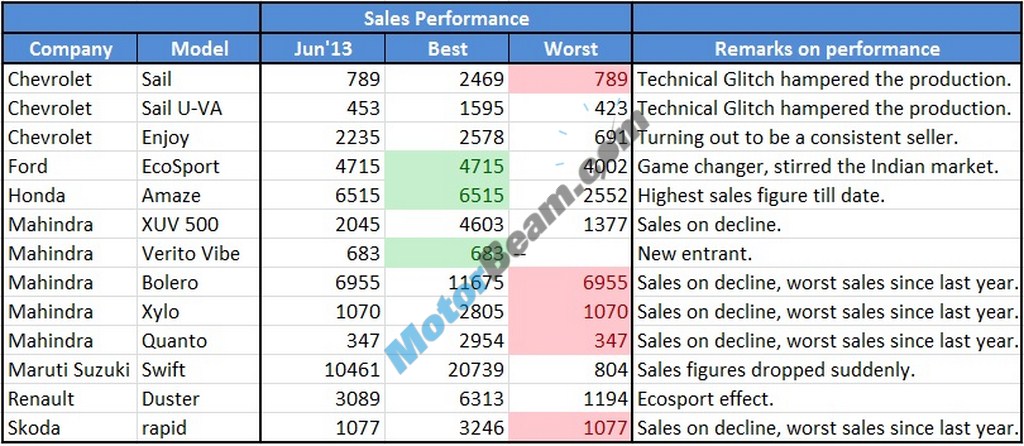Click the 'Highest sales figure till date.' remark

[x=826, y=195]
